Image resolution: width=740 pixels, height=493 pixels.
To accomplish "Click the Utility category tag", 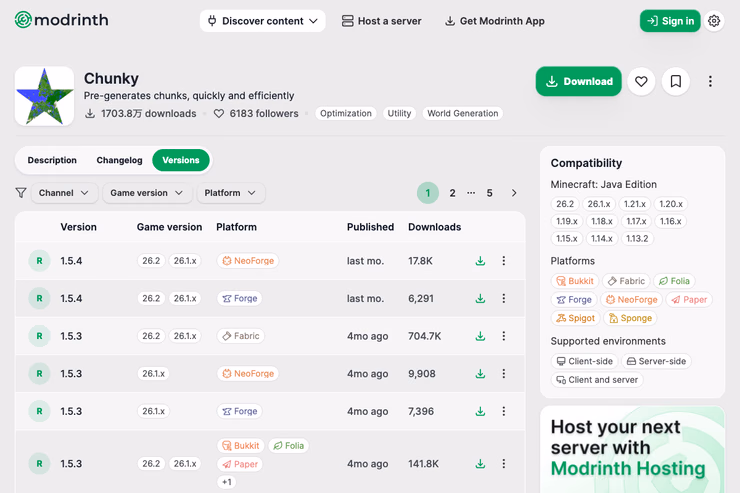I will pos(399,113).
